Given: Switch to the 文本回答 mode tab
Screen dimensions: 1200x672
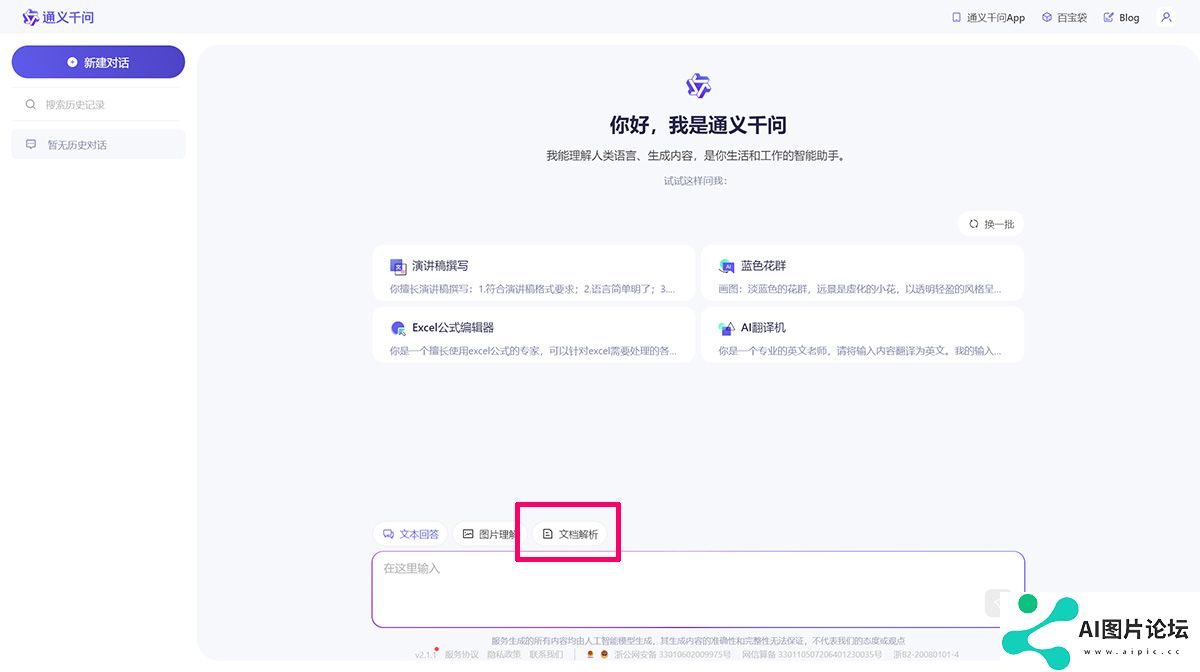Looking at the screenshot, I should (410, 534).
